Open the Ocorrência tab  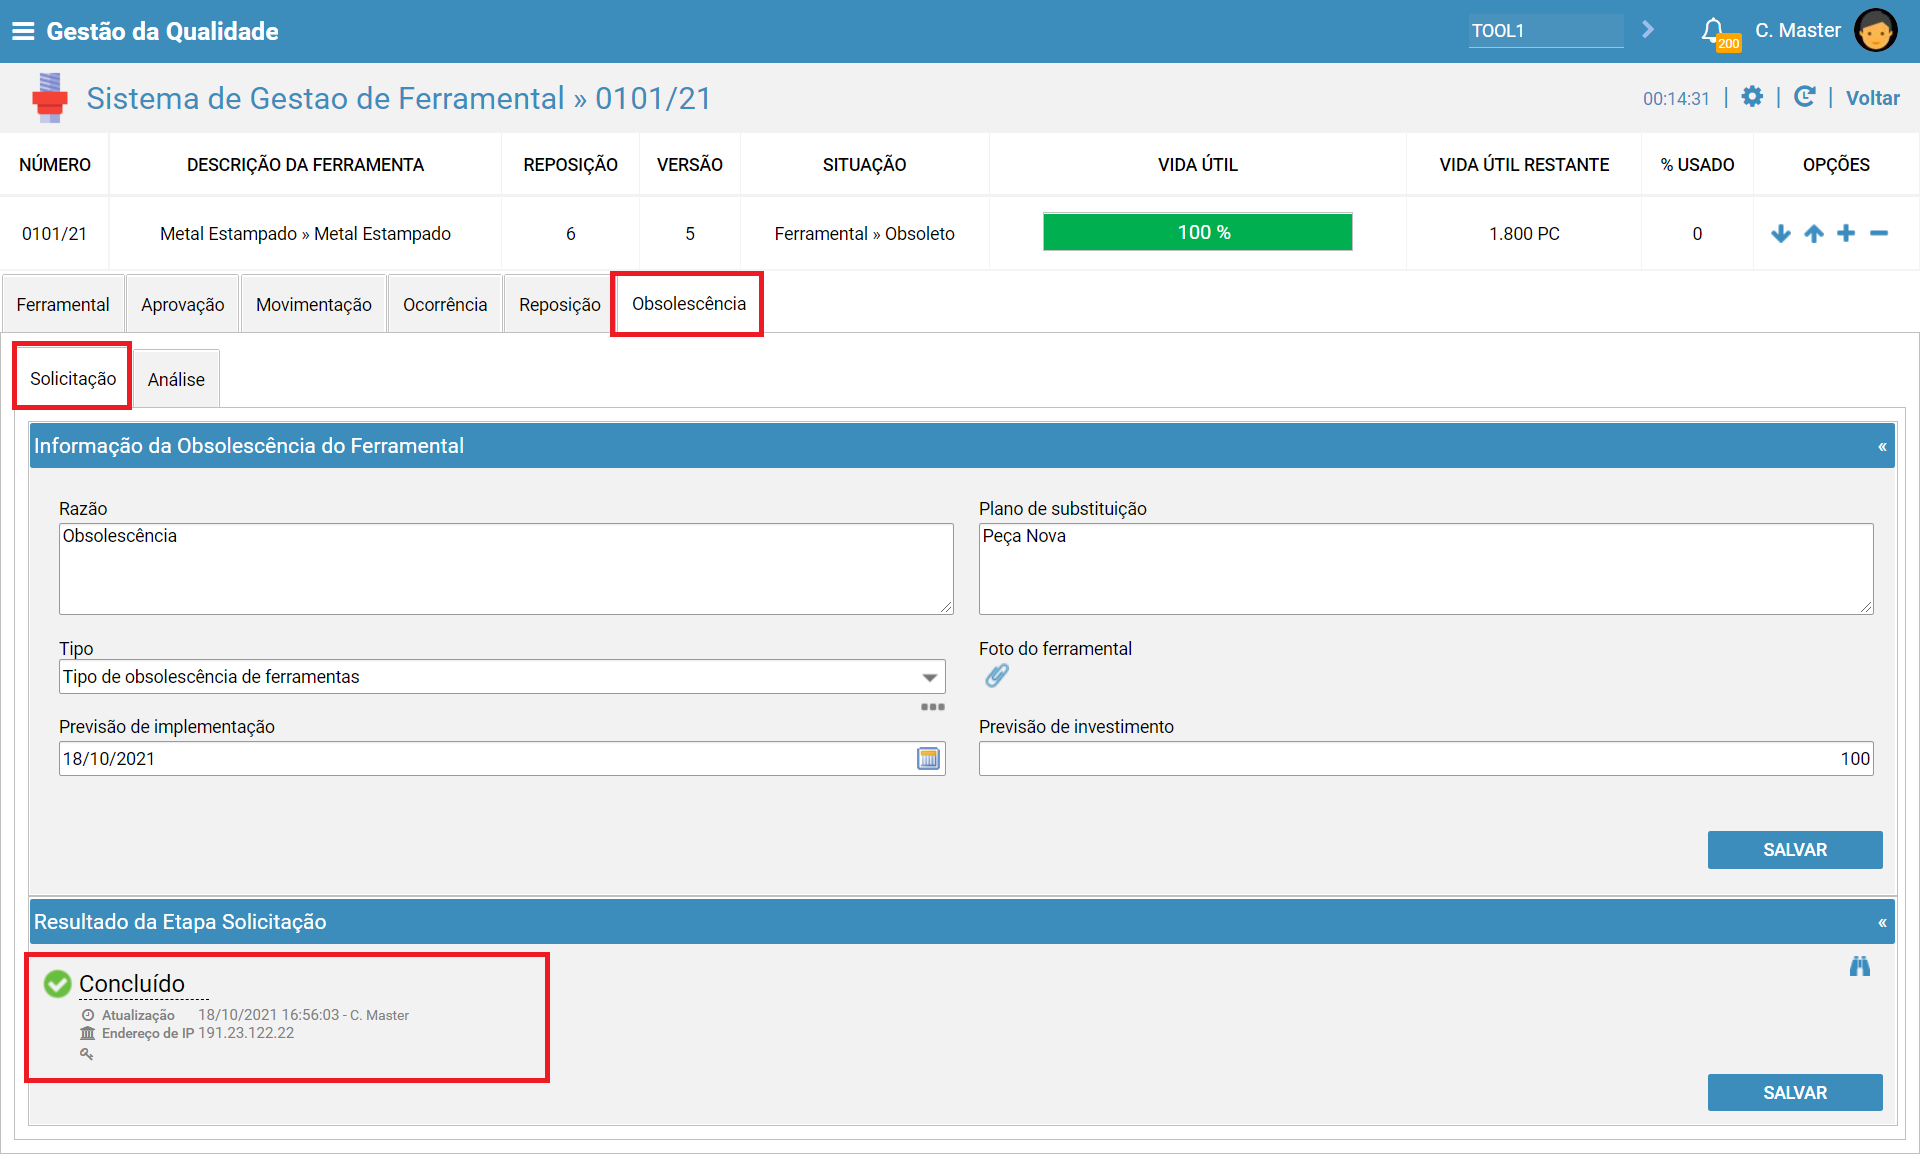point(445,305)
